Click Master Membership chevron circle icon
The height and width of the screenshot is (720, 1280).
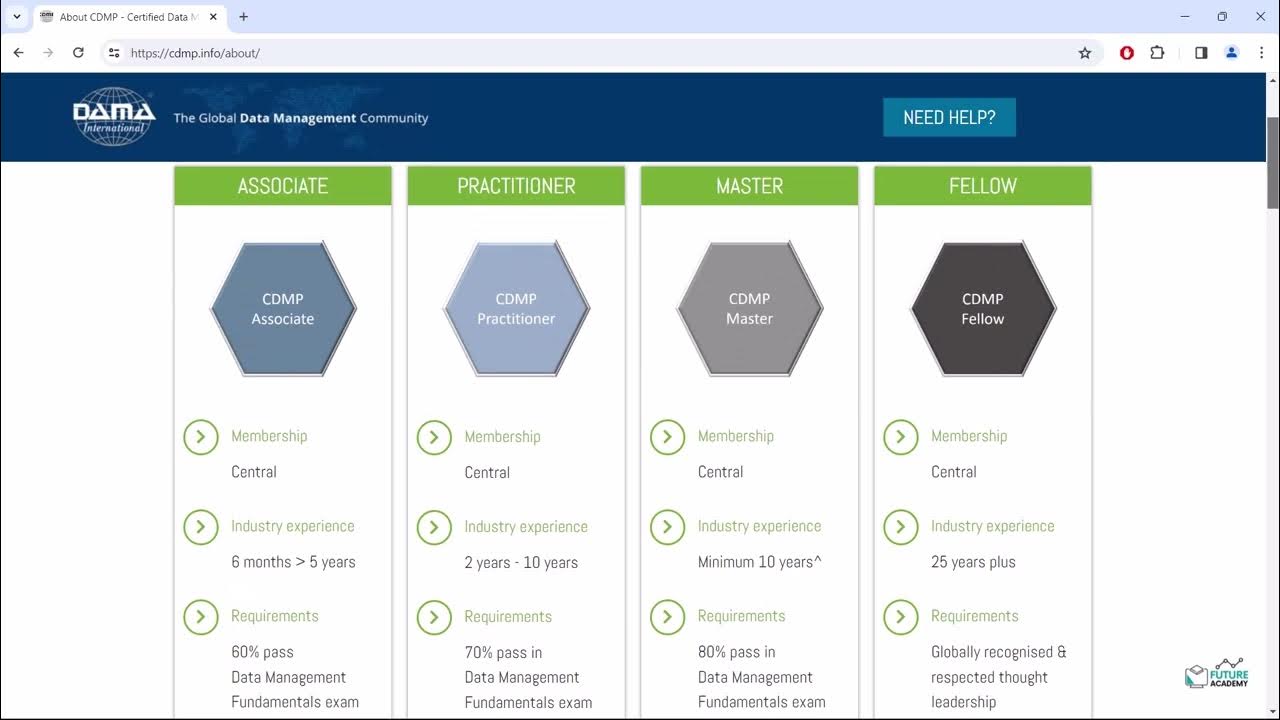pos(667,437)
